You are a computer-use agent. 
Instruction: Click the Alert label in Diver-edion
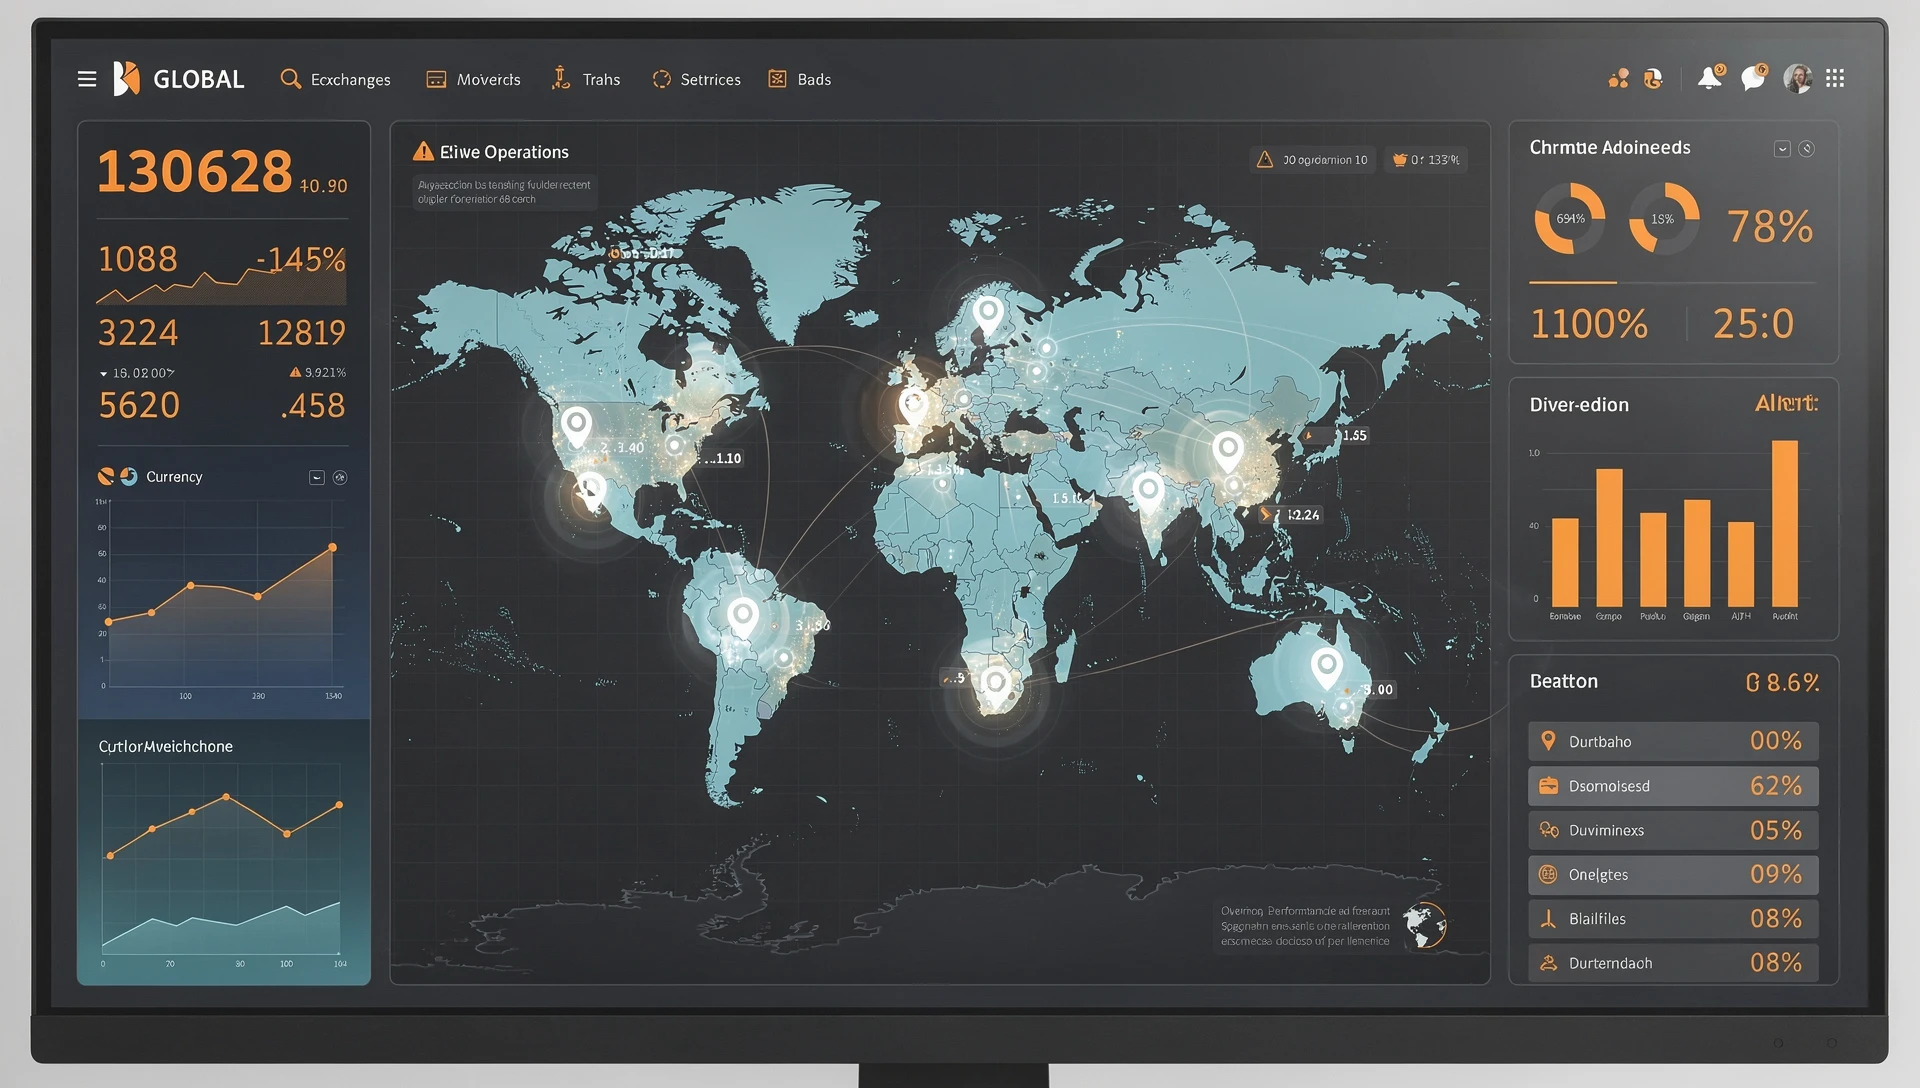(1786, 403)
